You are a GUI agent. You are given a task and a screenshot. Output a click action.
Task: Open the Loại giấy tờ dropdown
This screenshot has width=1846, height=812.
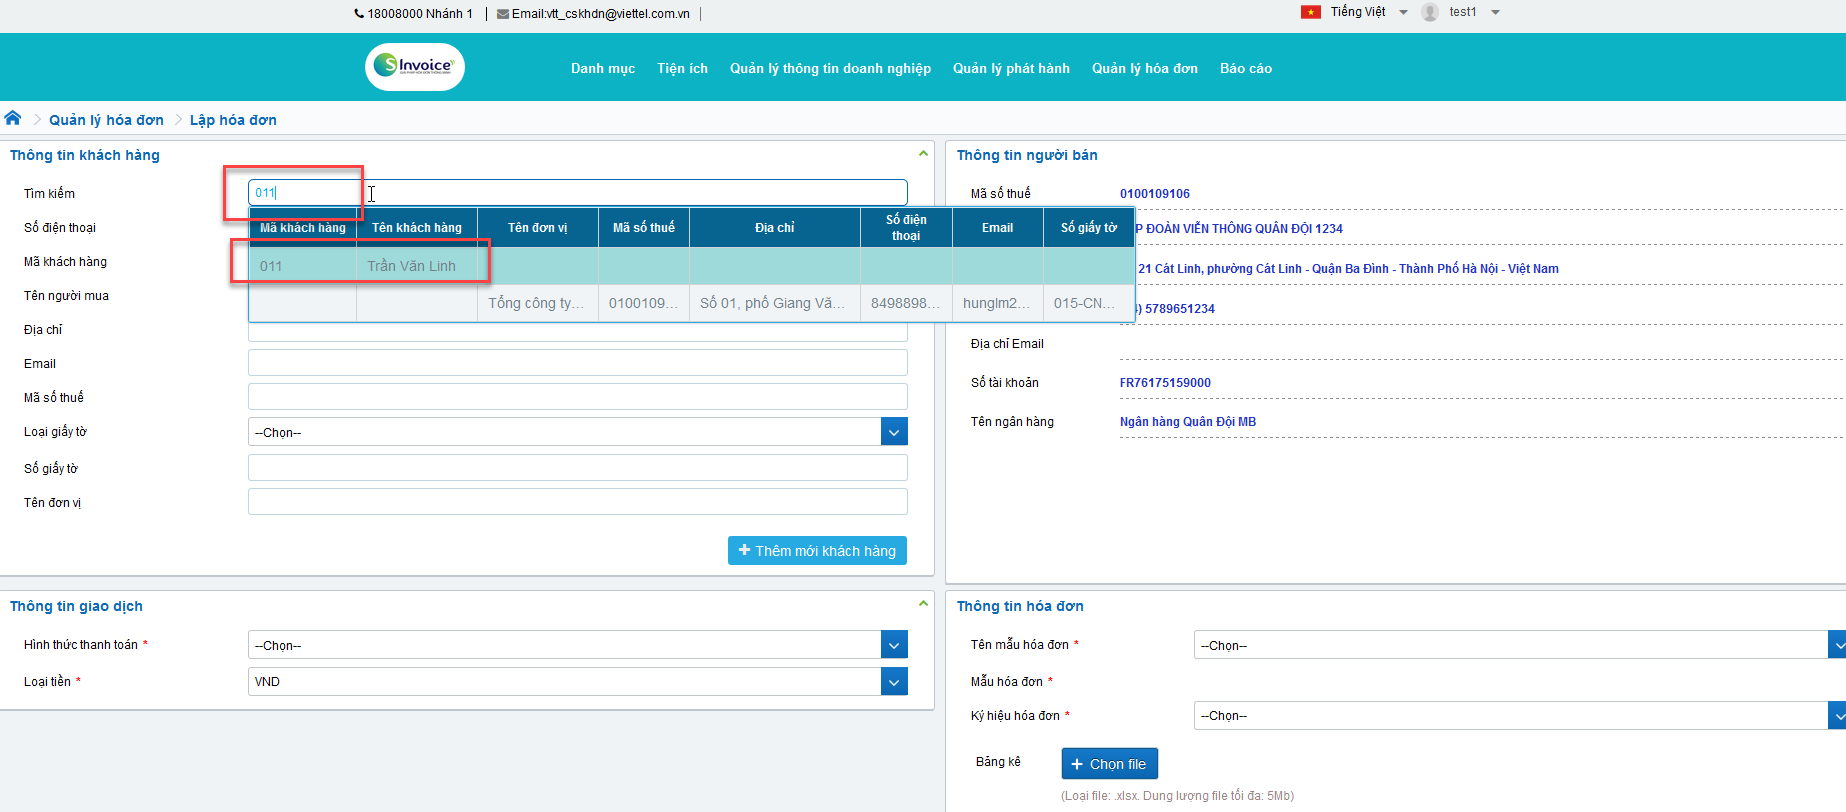[894, 432]
